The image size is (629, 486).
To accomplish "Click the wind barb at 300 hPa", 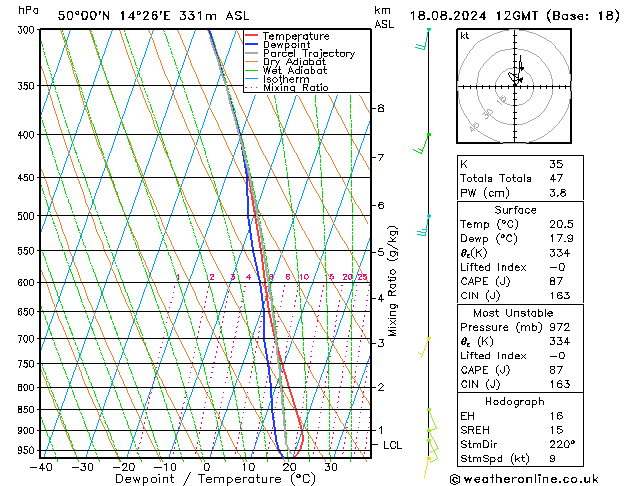I will pos(424,40).
